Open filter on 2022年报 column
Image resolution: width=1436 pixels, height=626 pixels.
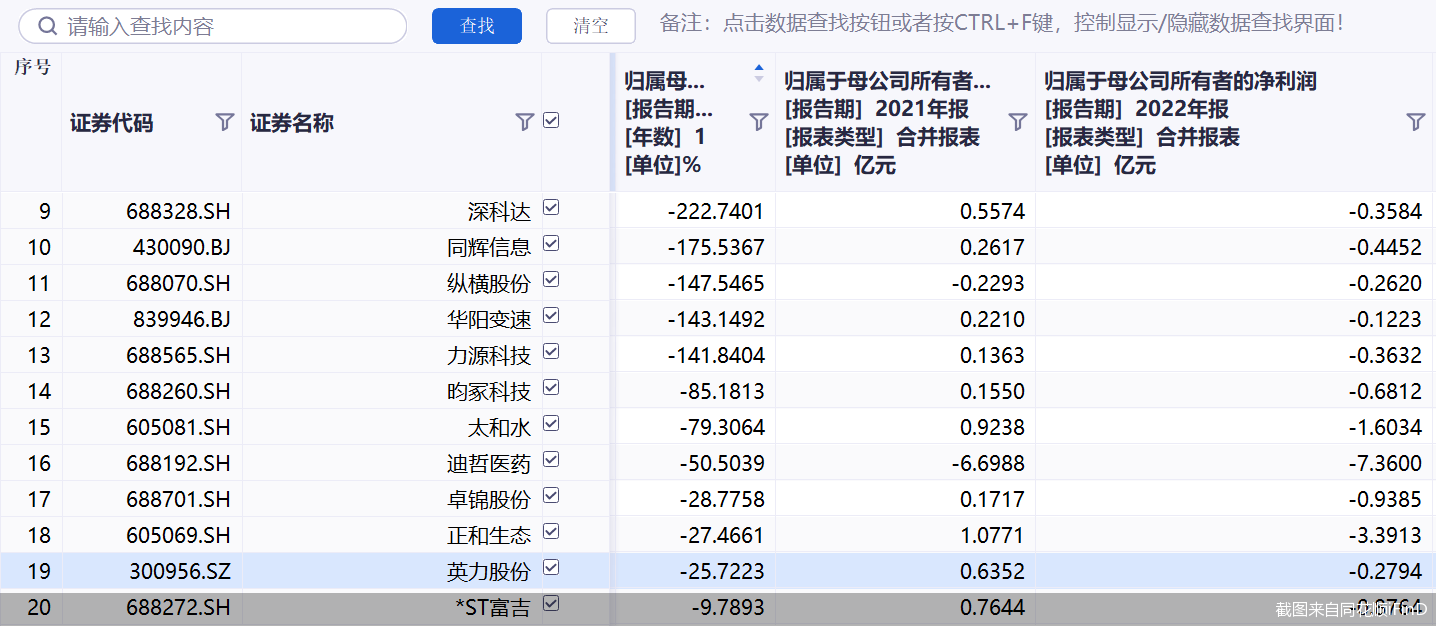[1416, 122]
